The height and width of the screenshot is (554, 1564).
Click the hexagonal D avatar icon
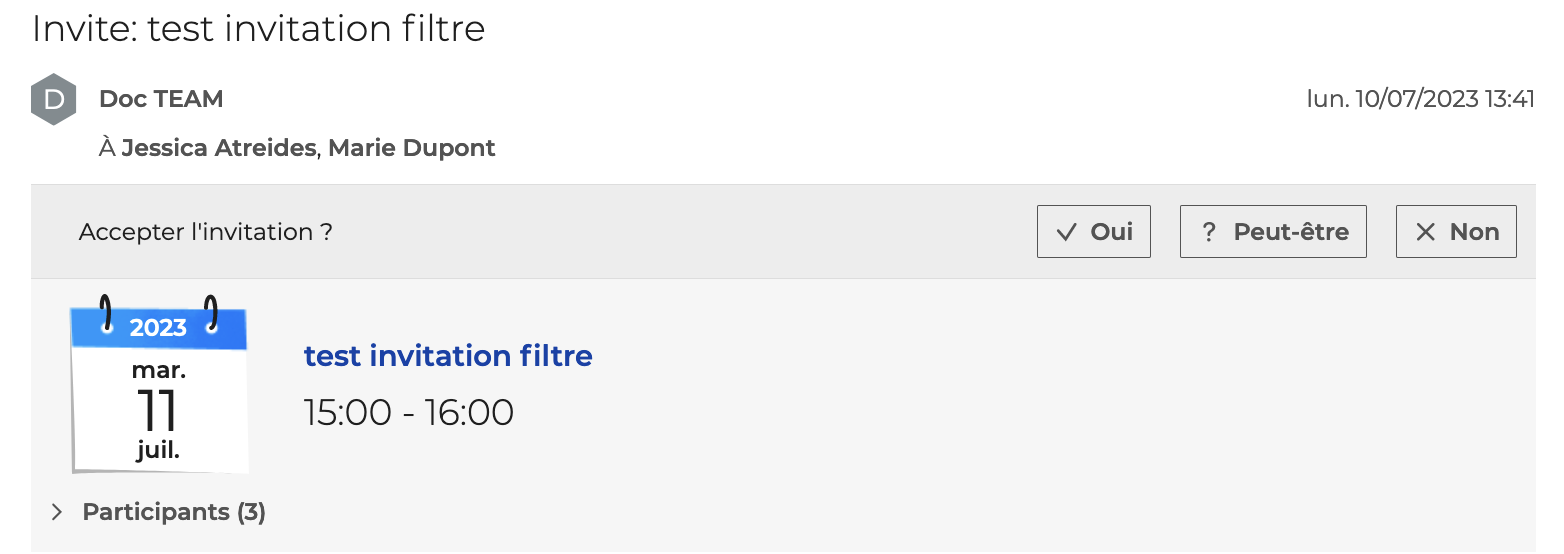(54, 99)
